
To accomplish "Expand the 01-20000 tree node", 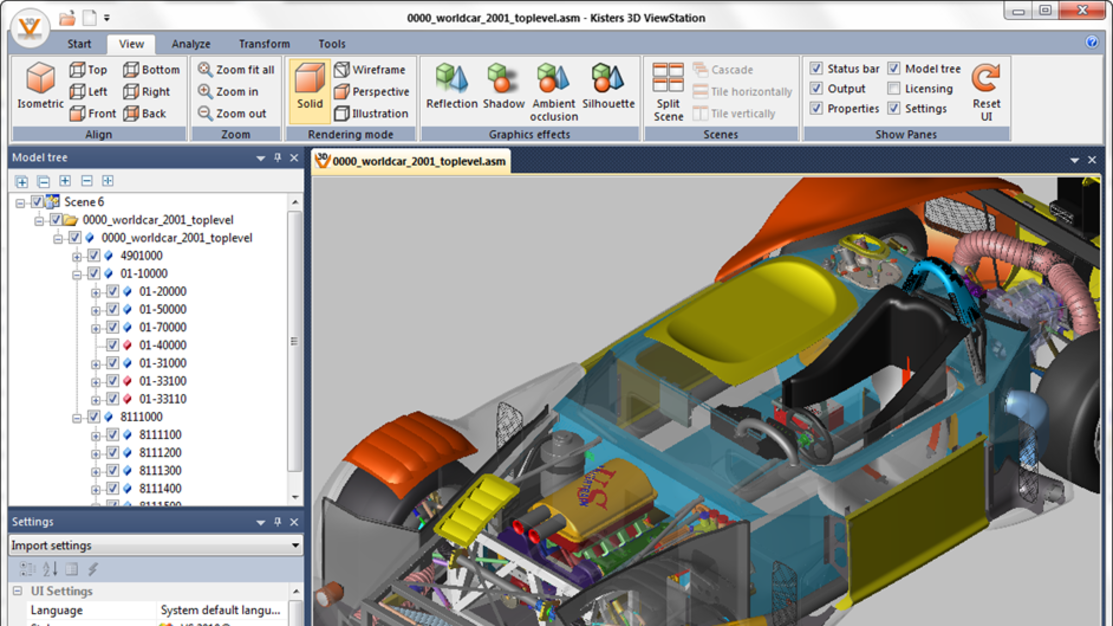I will [x=96, y=292].
